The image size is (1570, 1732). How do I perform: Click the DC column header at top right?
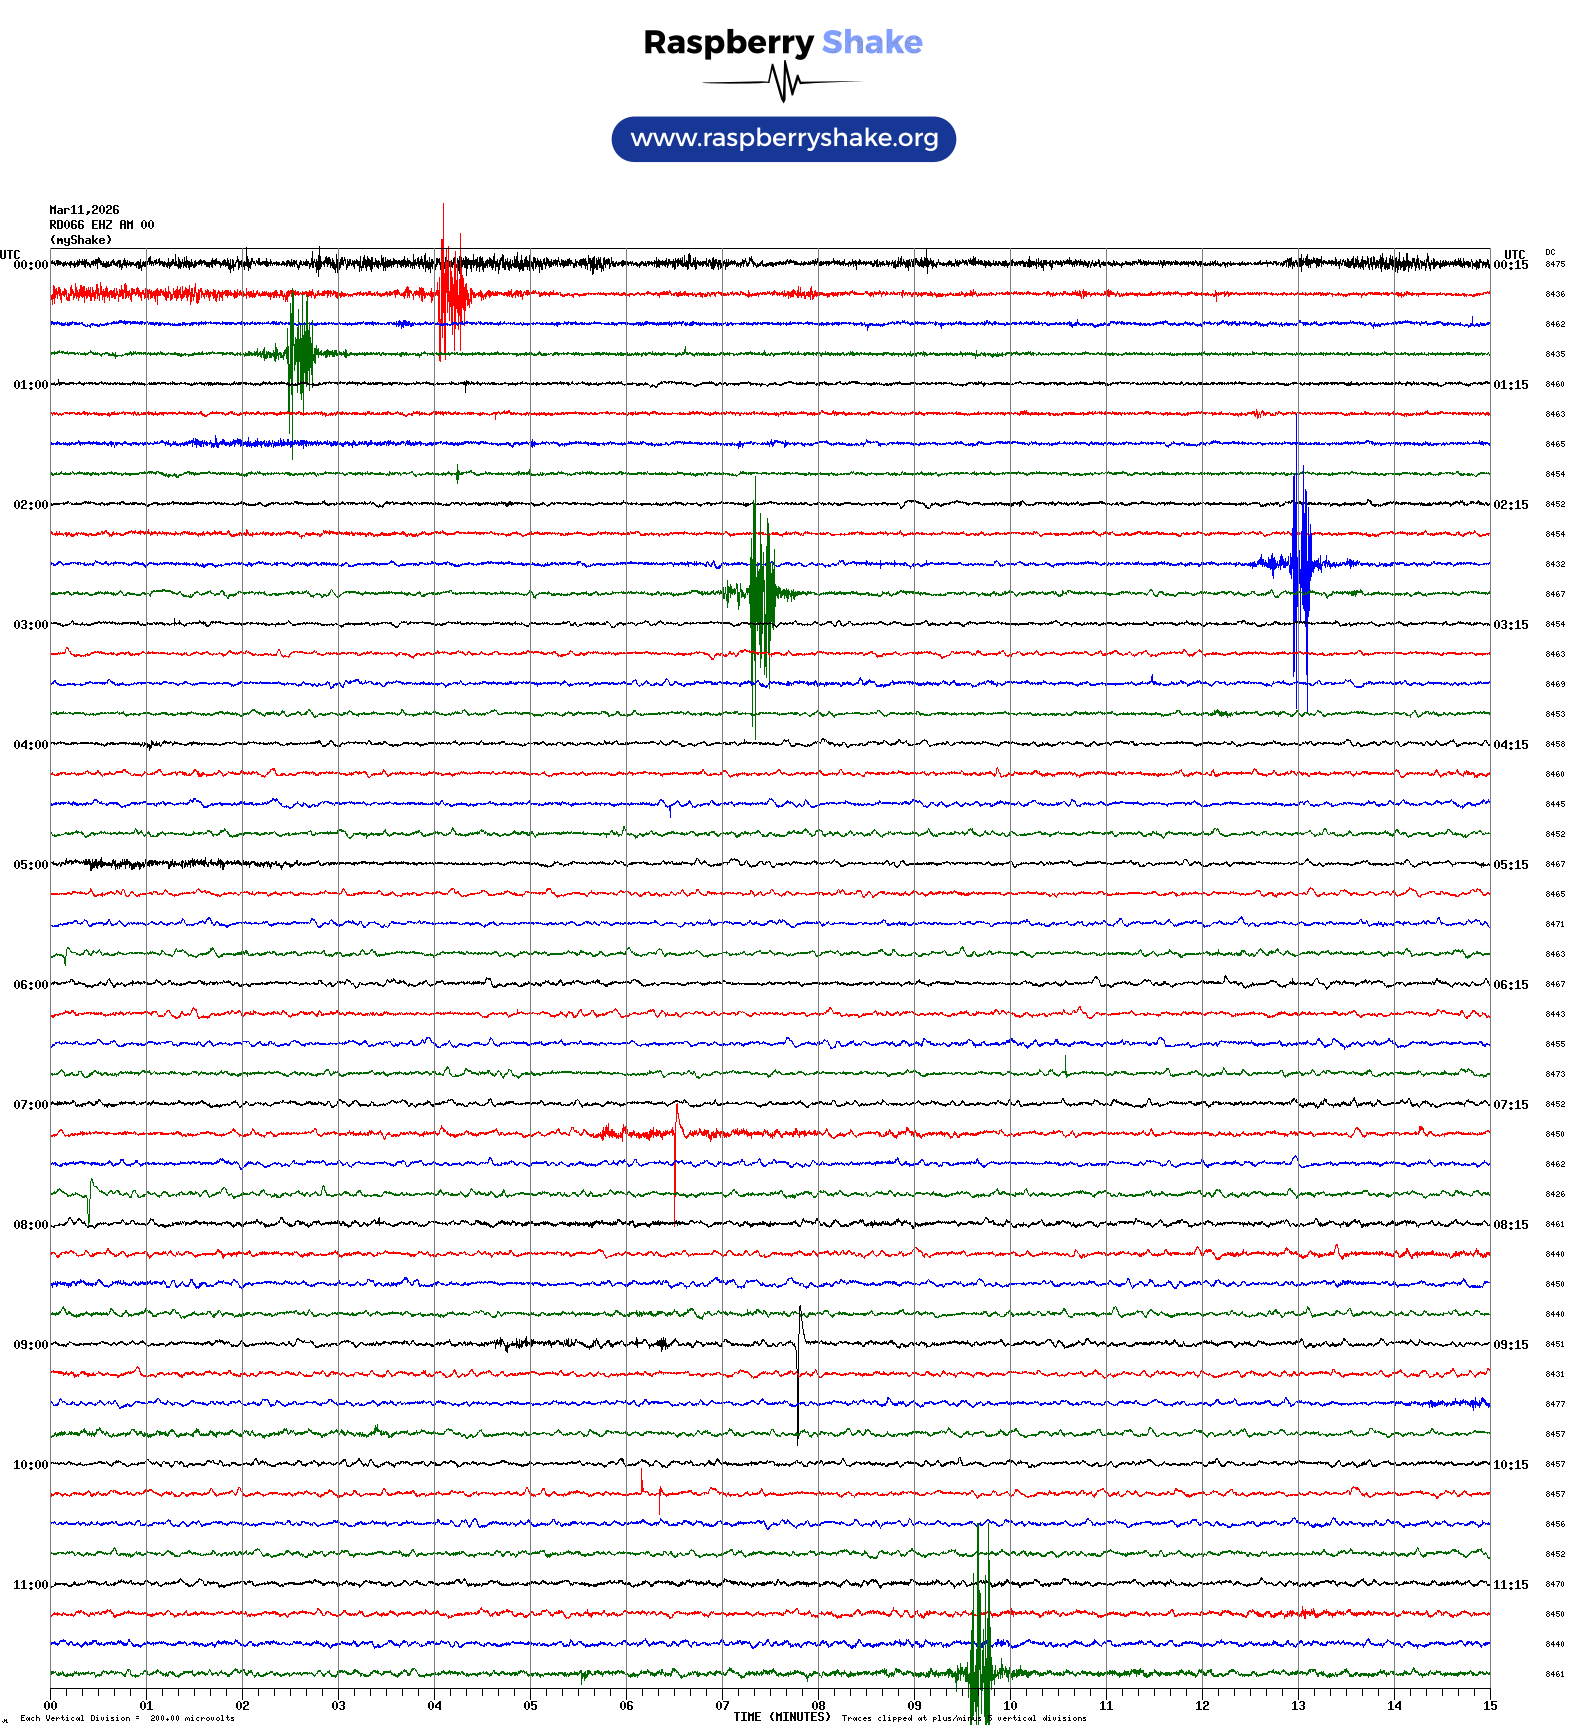pos(1550,253)
